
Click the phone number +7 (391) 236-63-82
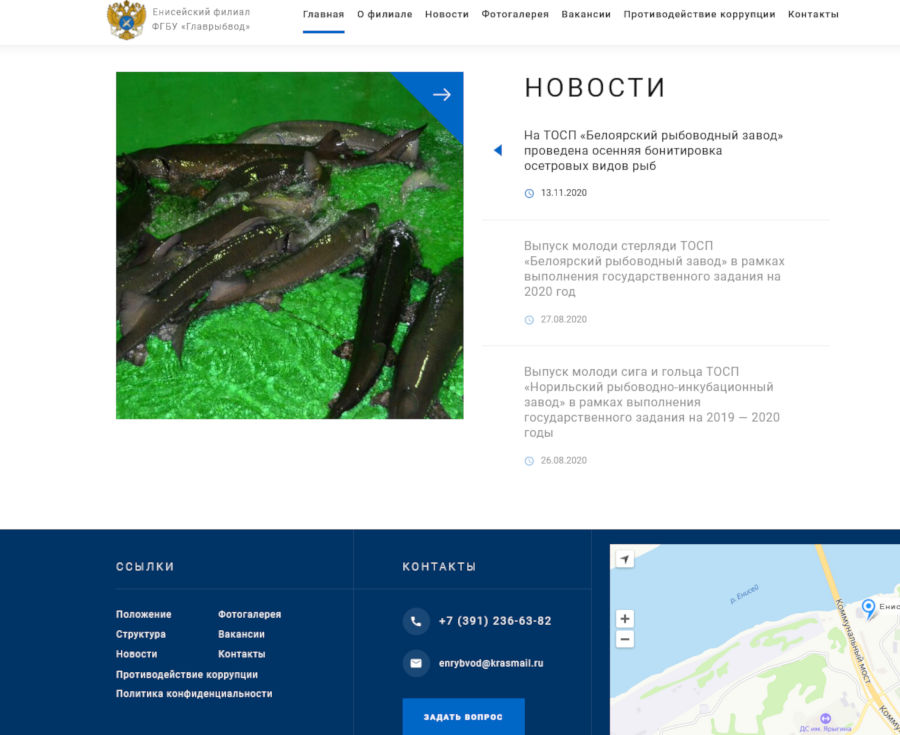(x=494, y=621)
